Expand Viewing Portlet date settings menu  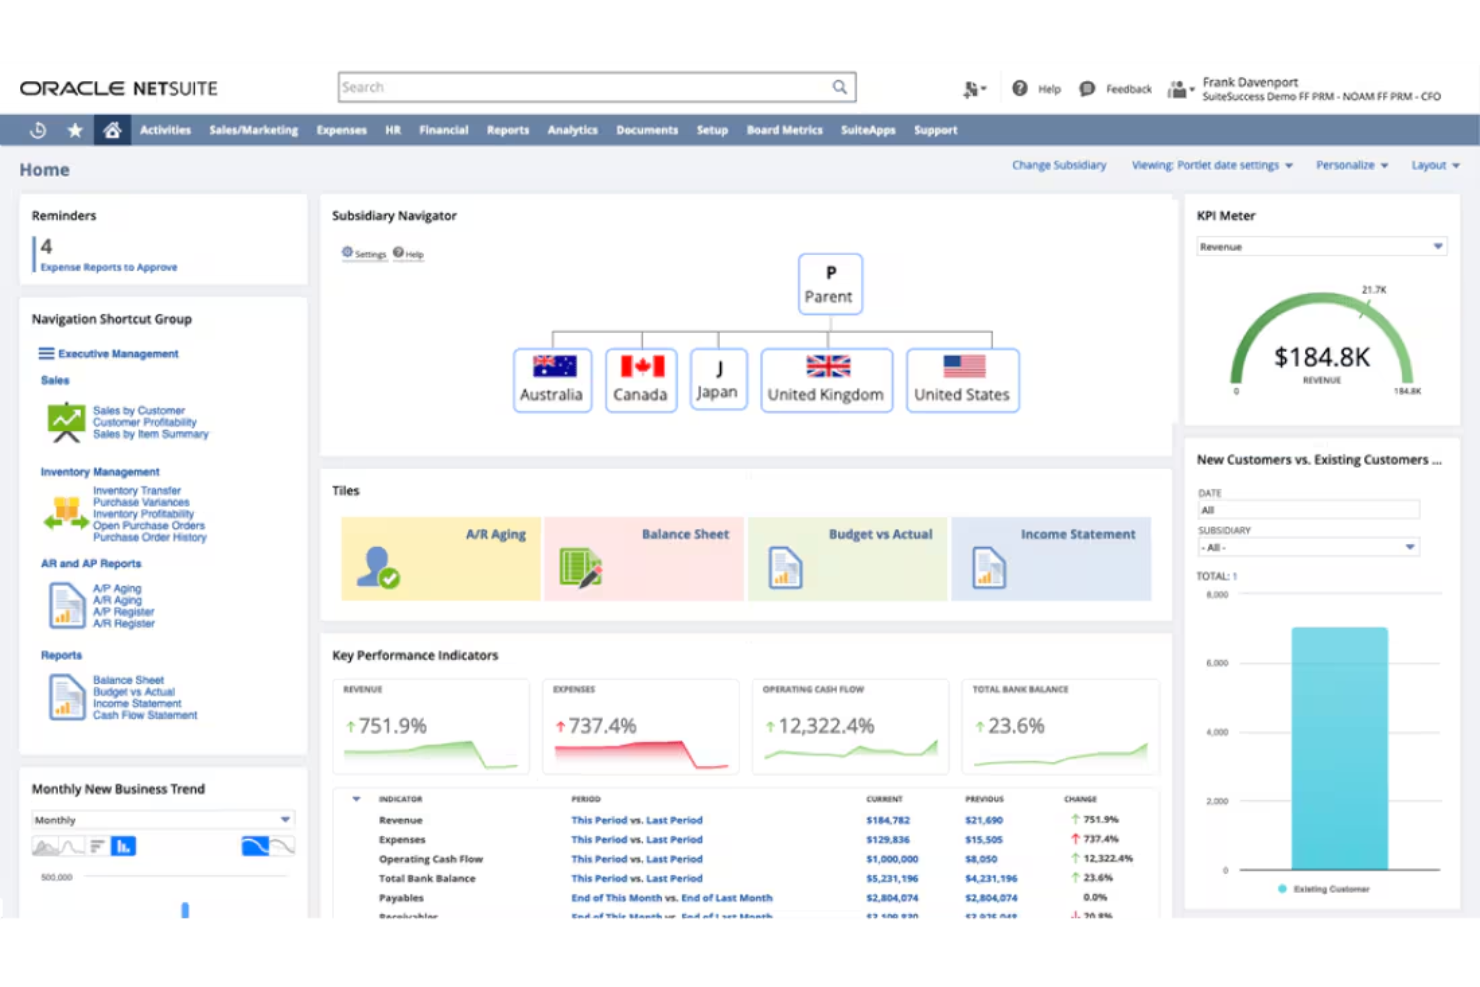pos(1212,165)
